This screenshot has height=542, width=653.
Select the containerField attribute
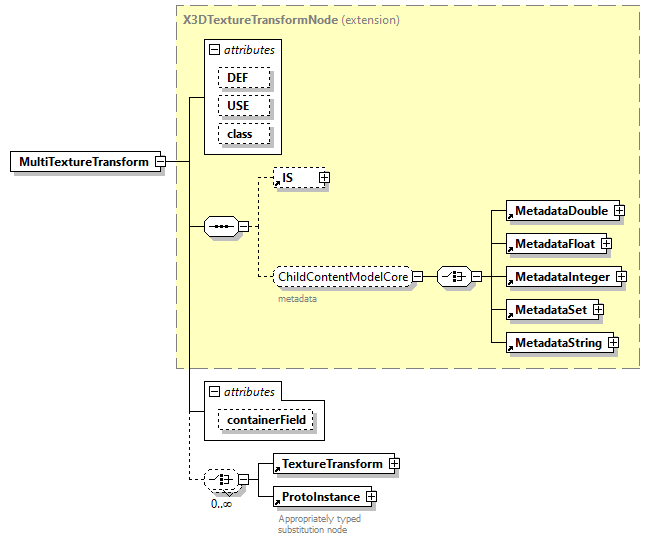267,421
